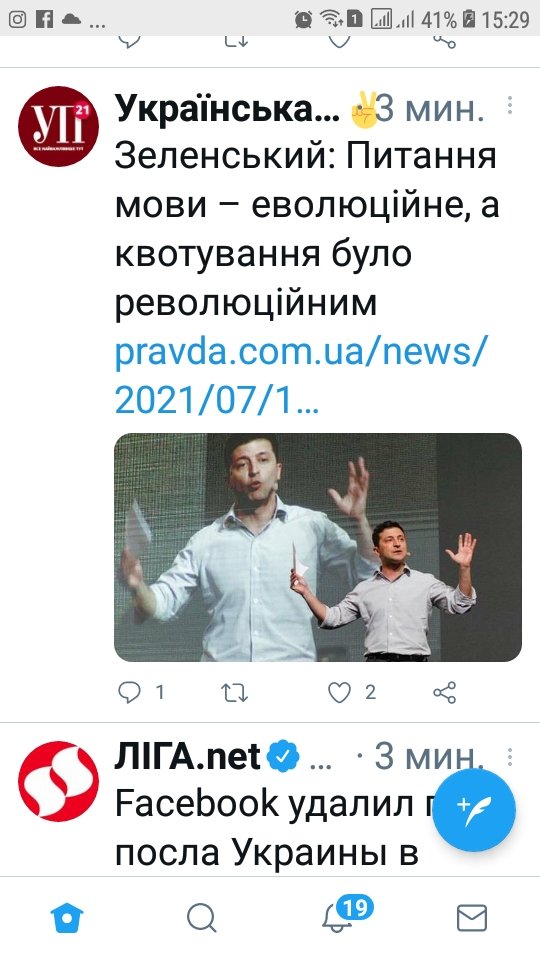Open the tweet options of Ukrainska Pravda
Viewport: 540px width, 960px height.
tap(509, 105)
